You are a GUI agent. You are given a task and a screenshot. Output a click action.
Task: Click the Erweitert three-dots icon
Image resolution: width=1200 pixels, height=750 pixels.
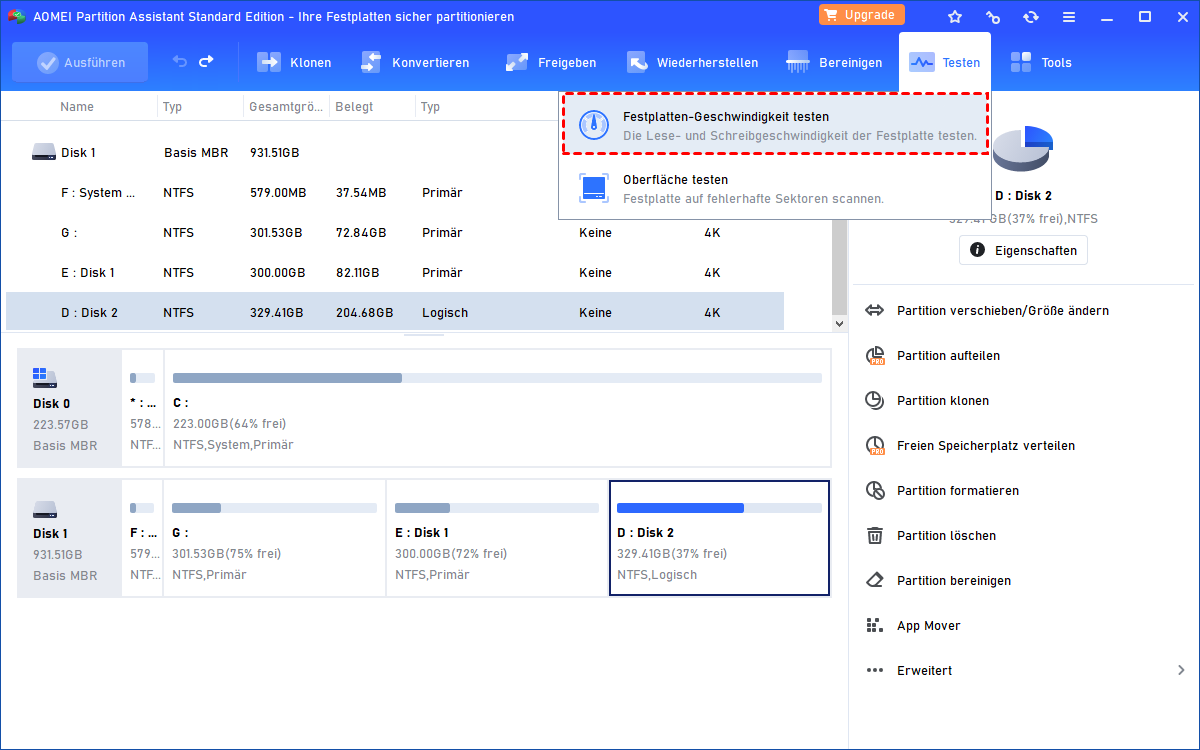point(875,671)
